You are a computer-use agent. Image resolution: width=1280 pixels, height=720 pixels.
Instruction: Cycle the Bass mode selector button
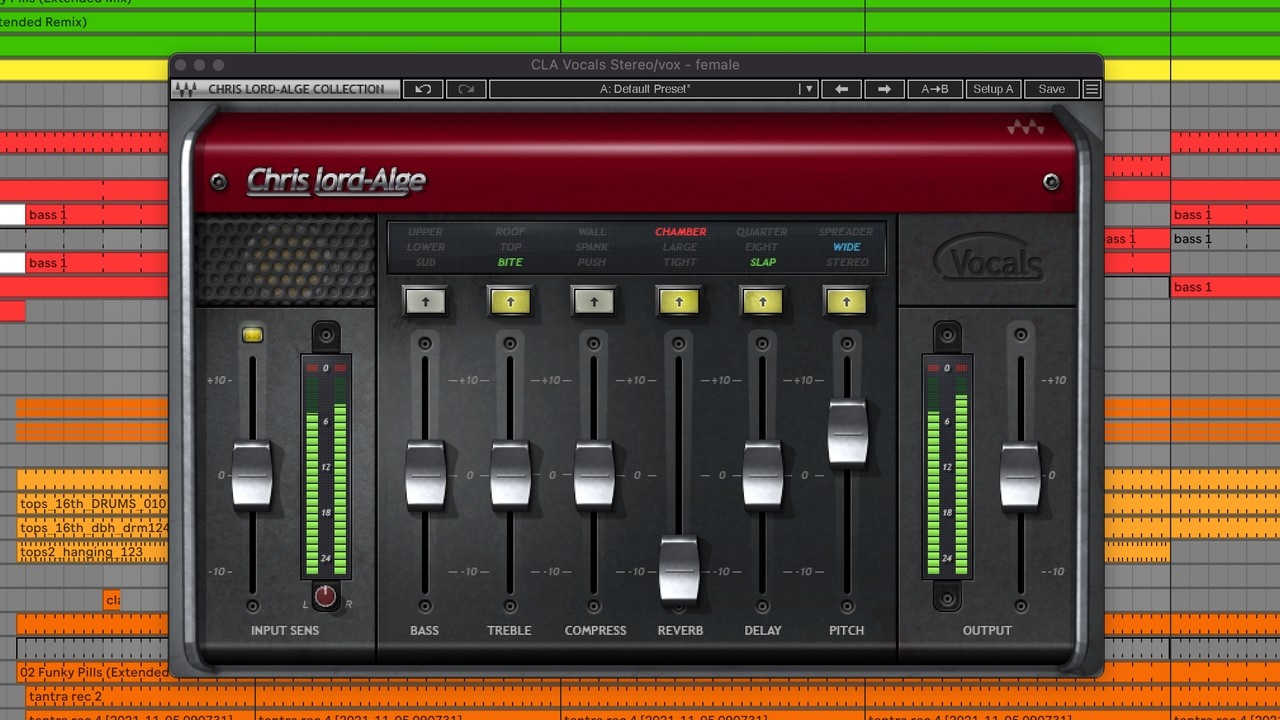pyautogui.click(x=425, y=301)
